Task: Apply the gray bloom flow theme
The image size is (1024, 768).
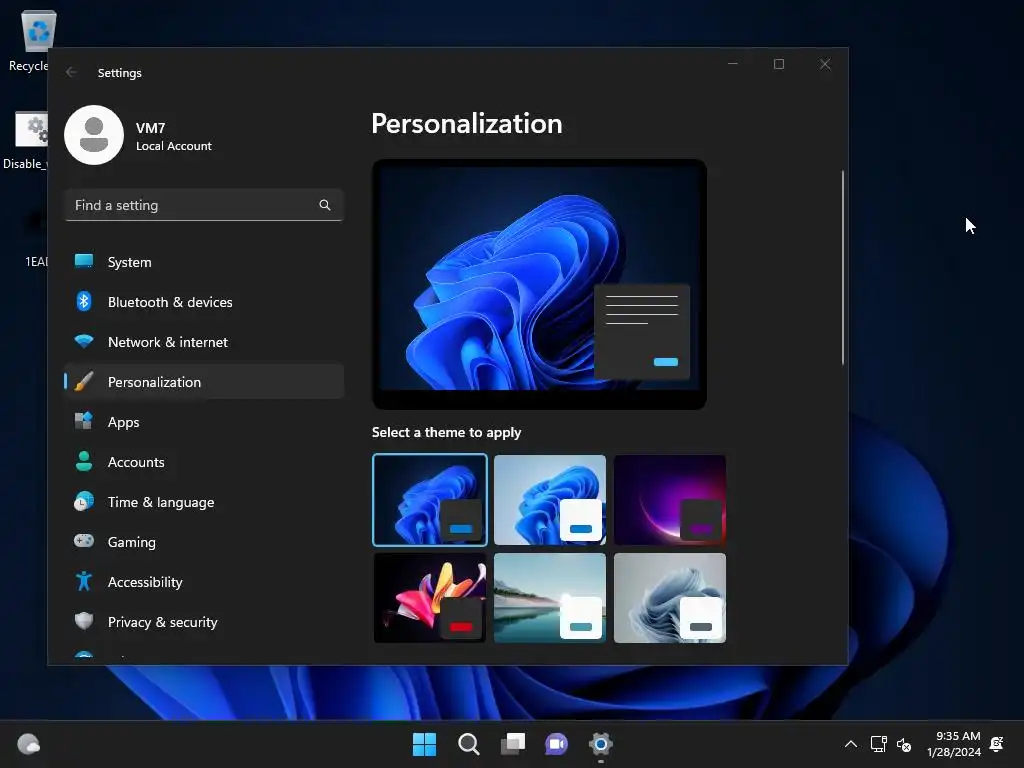Action: pos(670,598)
